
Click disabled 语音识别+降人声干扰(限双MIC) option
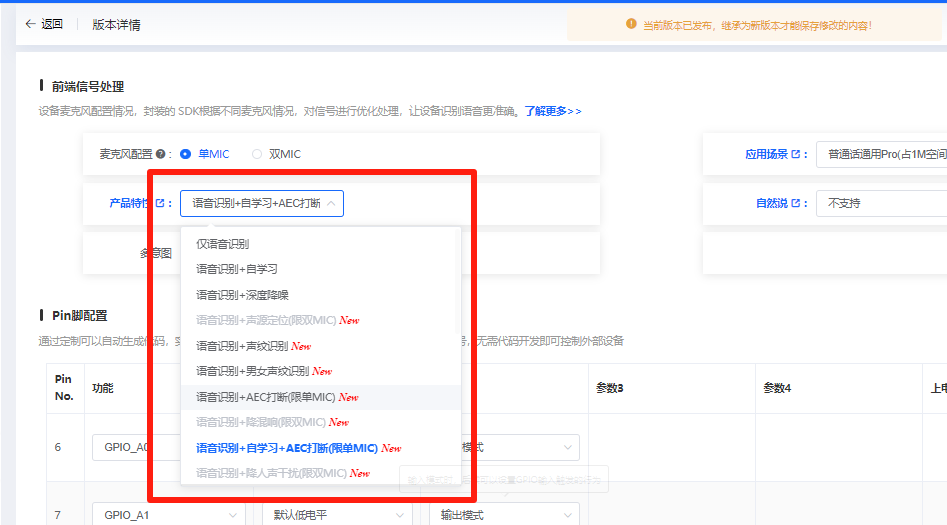[x=320, y=473]
